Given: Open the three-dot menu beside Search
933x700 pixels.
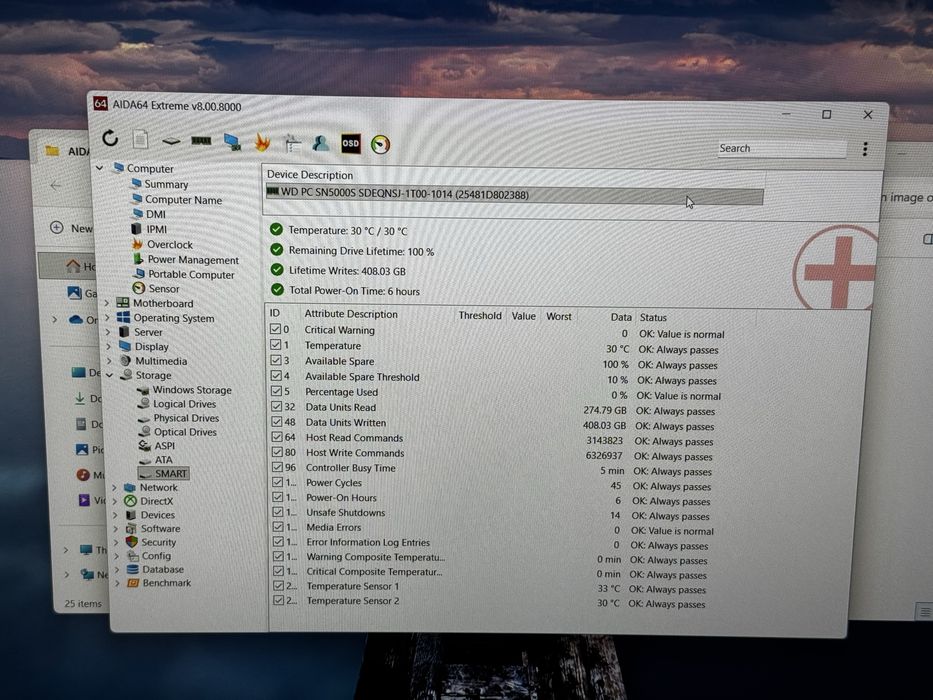Looking at the screenshot, I should [x=865, y=149].
